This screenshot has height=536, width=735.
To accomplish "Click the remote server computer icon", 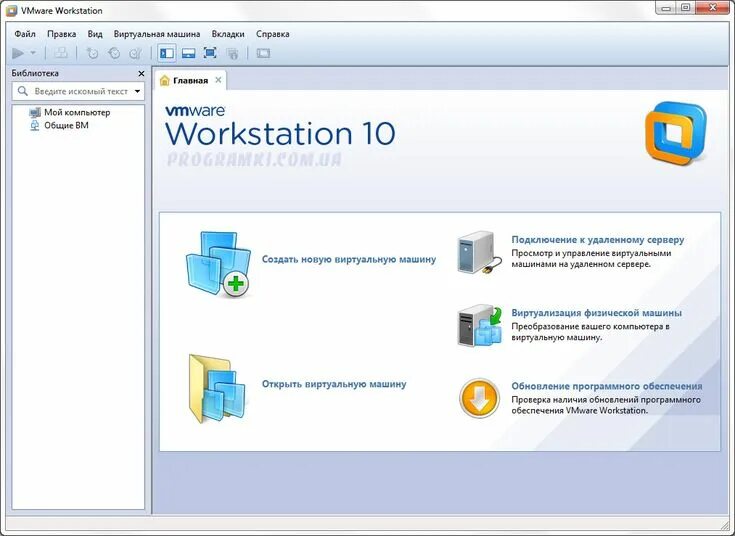I will click(479, 252).
